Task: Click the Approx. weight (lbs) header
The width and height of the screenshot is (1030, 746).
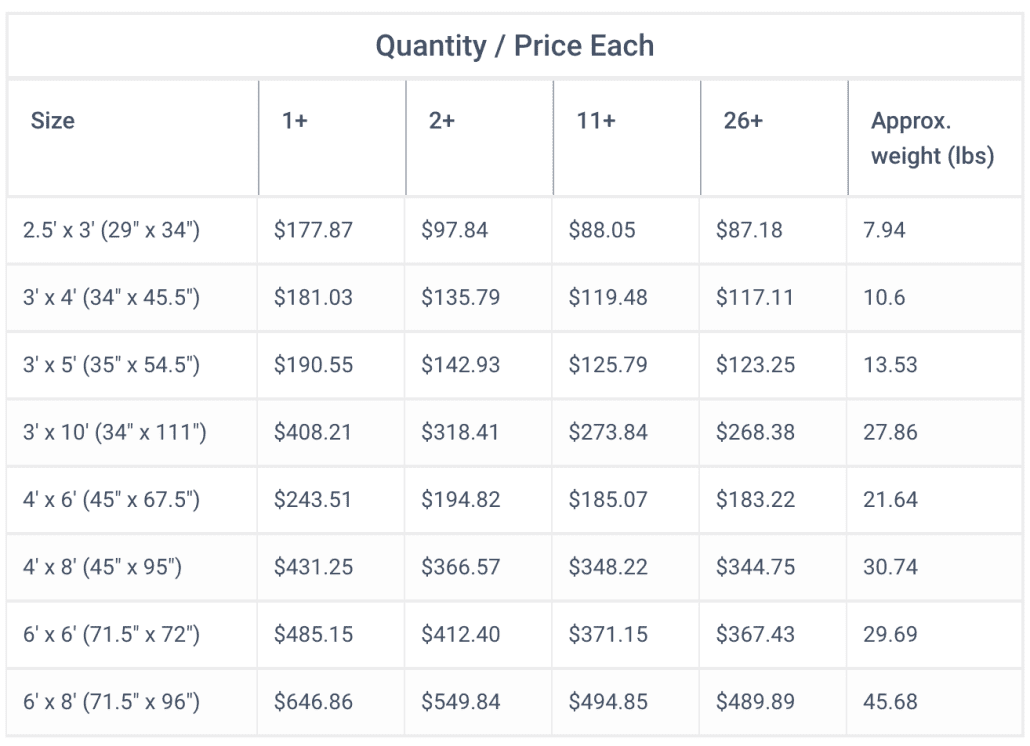Action: 932,139
